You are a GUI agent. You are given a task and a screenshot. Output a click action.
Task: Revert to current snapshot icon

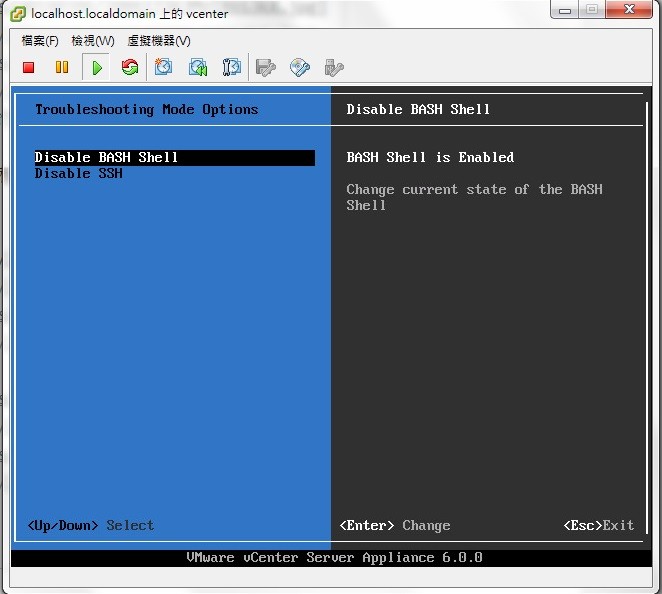[x=198, y=67]
